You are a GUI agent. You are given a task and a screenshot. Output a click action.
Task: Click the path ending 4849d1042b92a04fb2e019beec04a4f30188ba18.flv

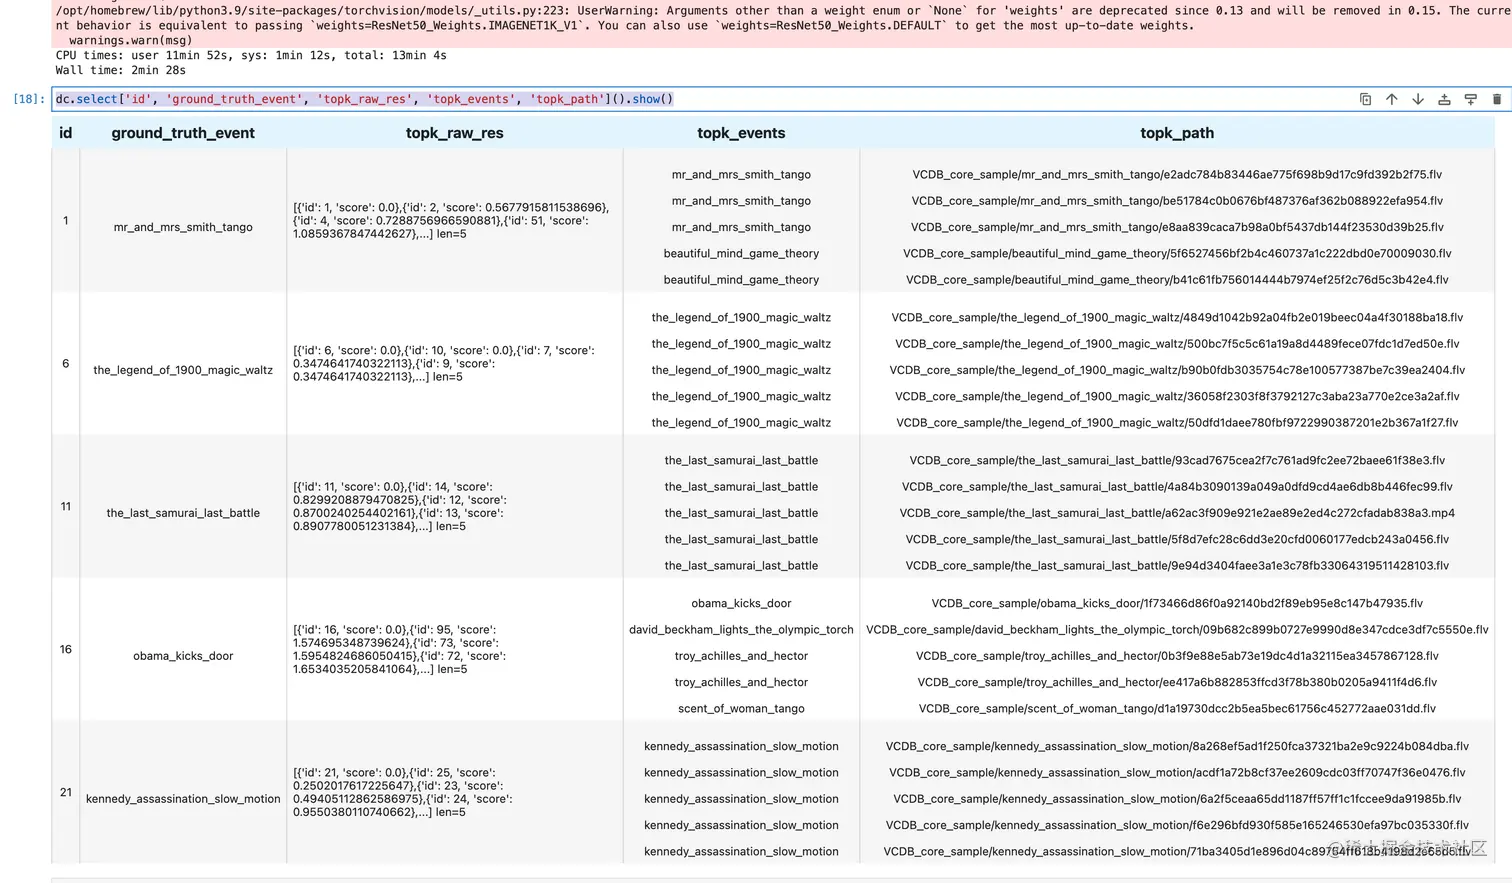tap(1177, 318)
